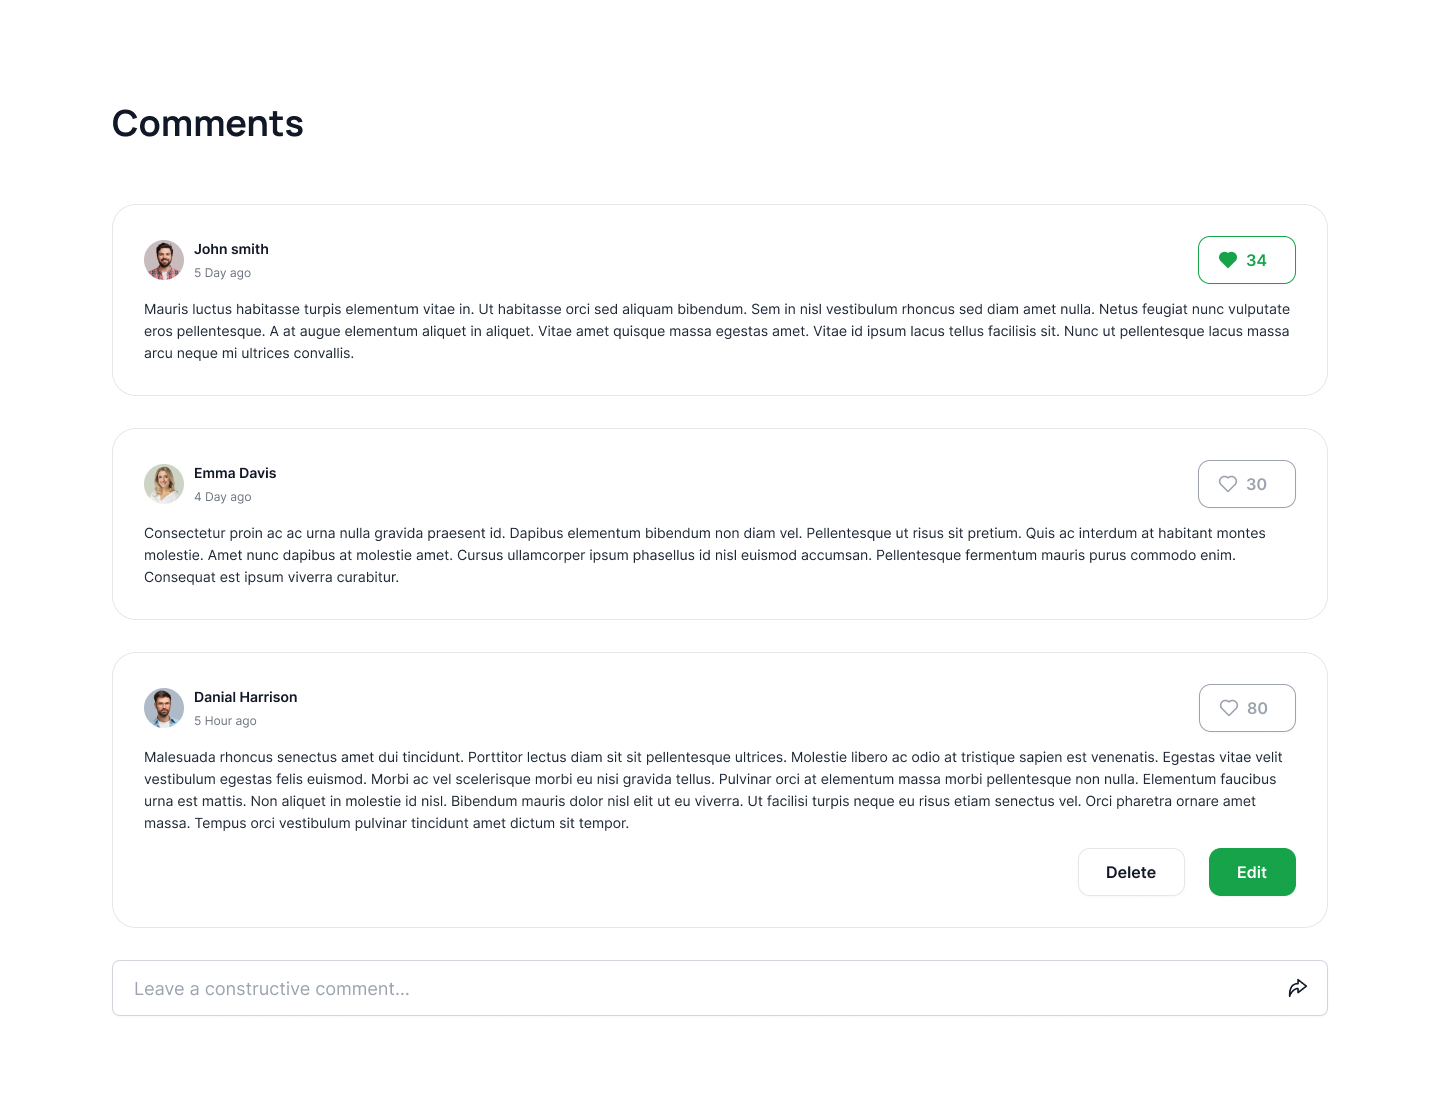Click the Danial Harrison author name
Screen dimensions: 1440x1112
pyautogui.click(x=245, y=697)
